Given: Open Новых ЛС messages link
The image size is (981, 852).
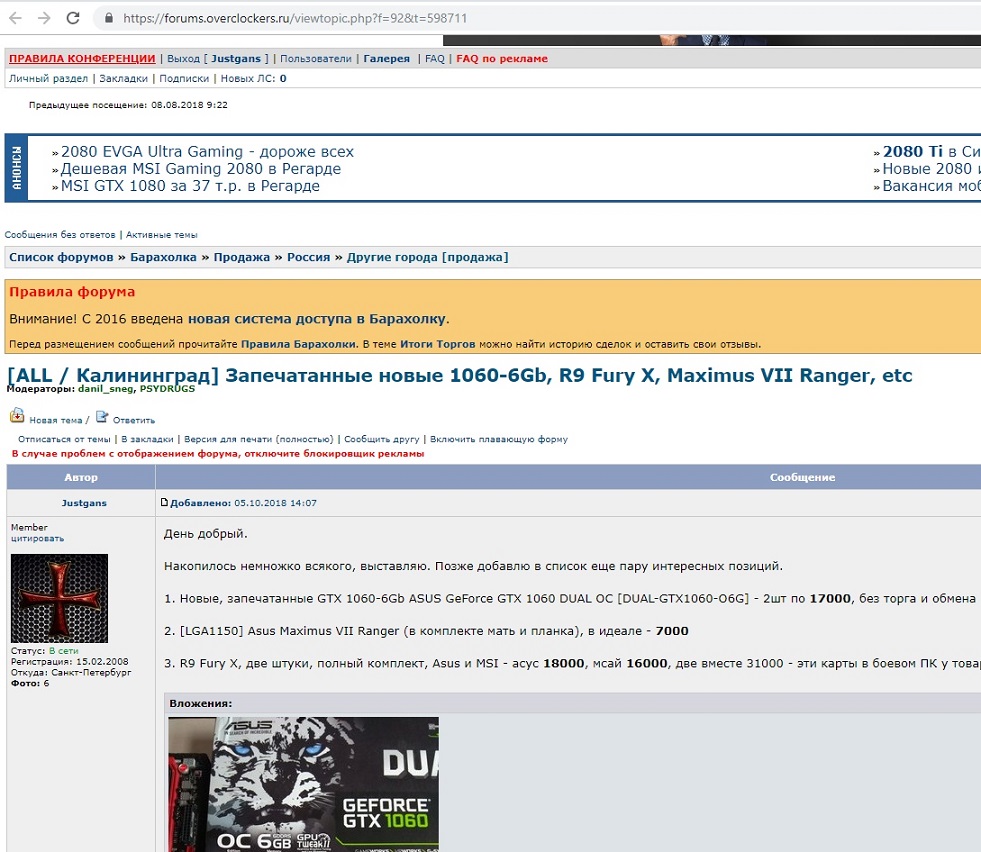Looking at the screenshot, I should pos(253,78).
